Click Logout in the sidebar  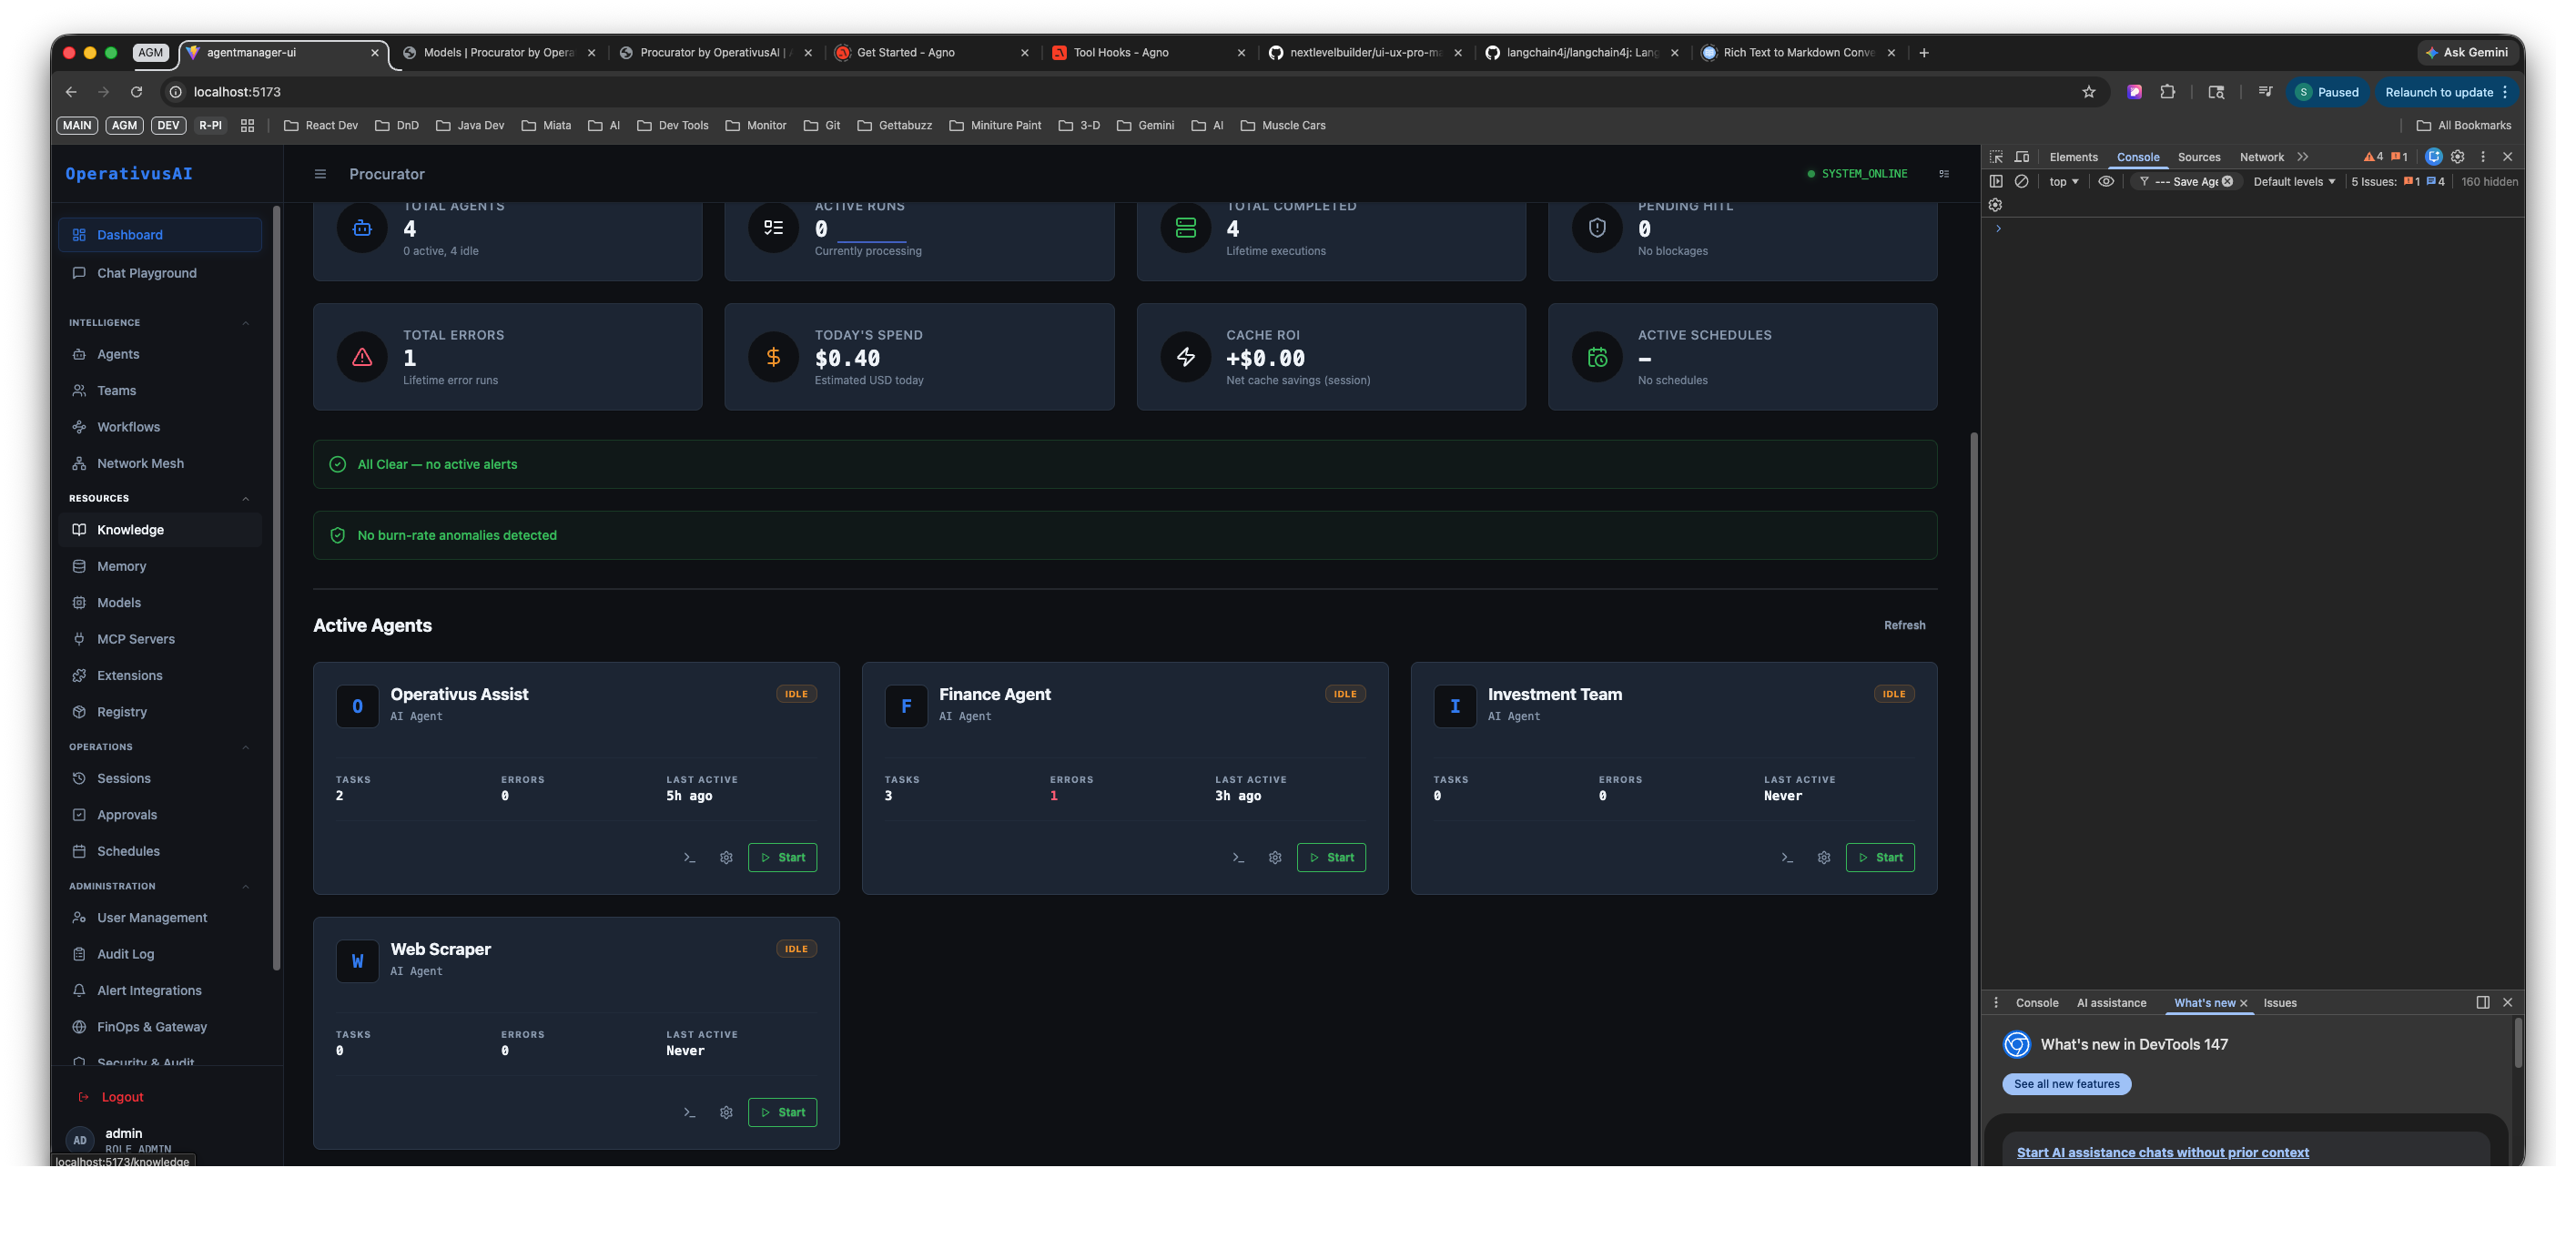coord(111,1098)
